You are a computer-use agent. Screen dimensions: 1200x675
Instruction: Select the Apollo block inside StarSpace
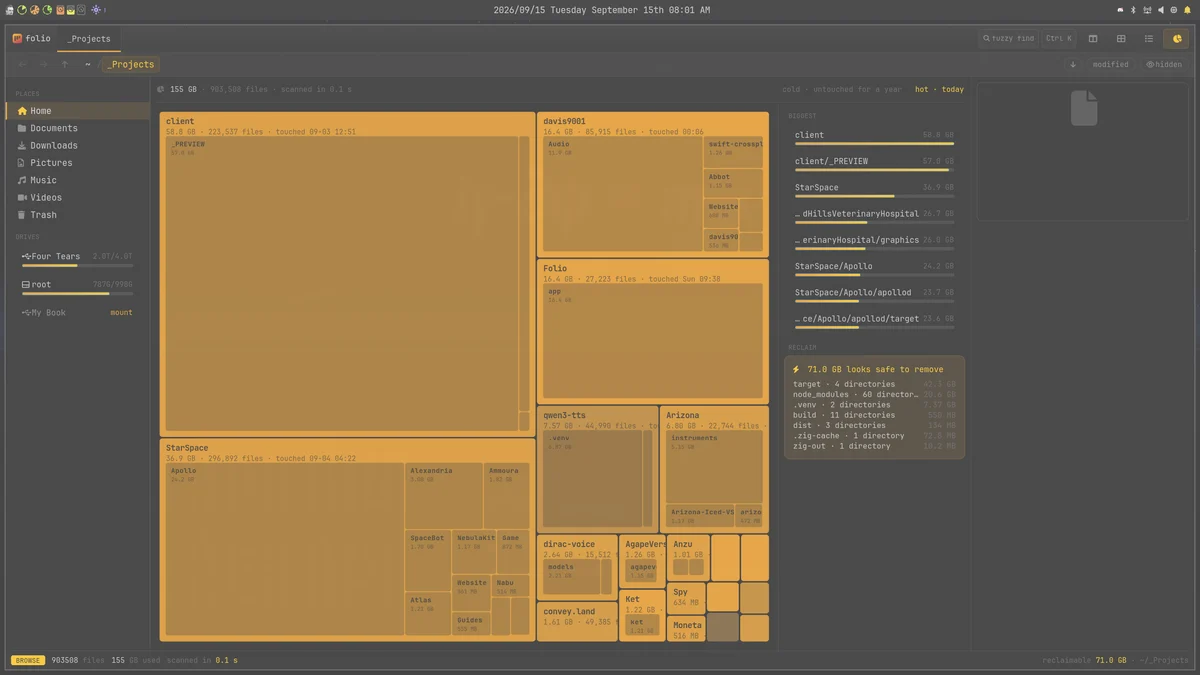click(x=284, y=549)
